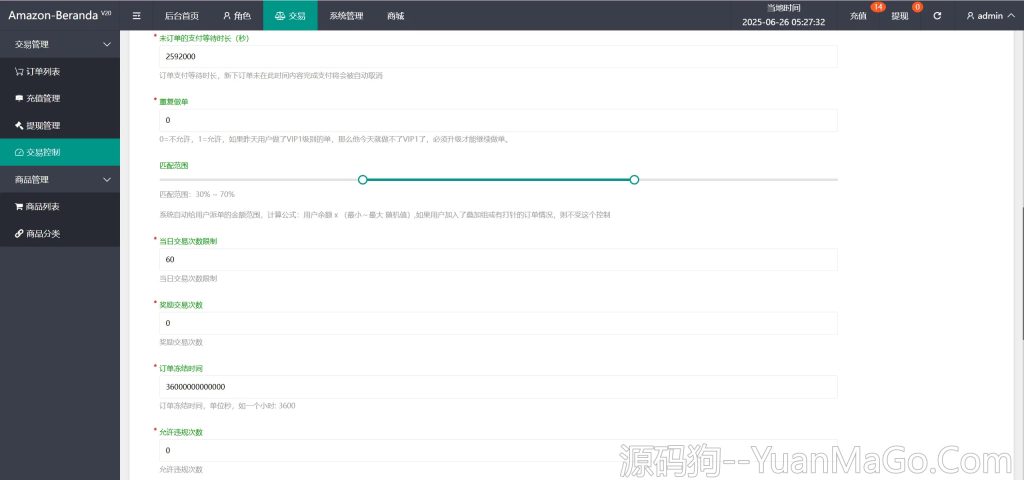Image resolution: width=1024 pixels, height=480 pixels.
Task: Click the cart icon beside 订单列表
Action: pos(19,72)
